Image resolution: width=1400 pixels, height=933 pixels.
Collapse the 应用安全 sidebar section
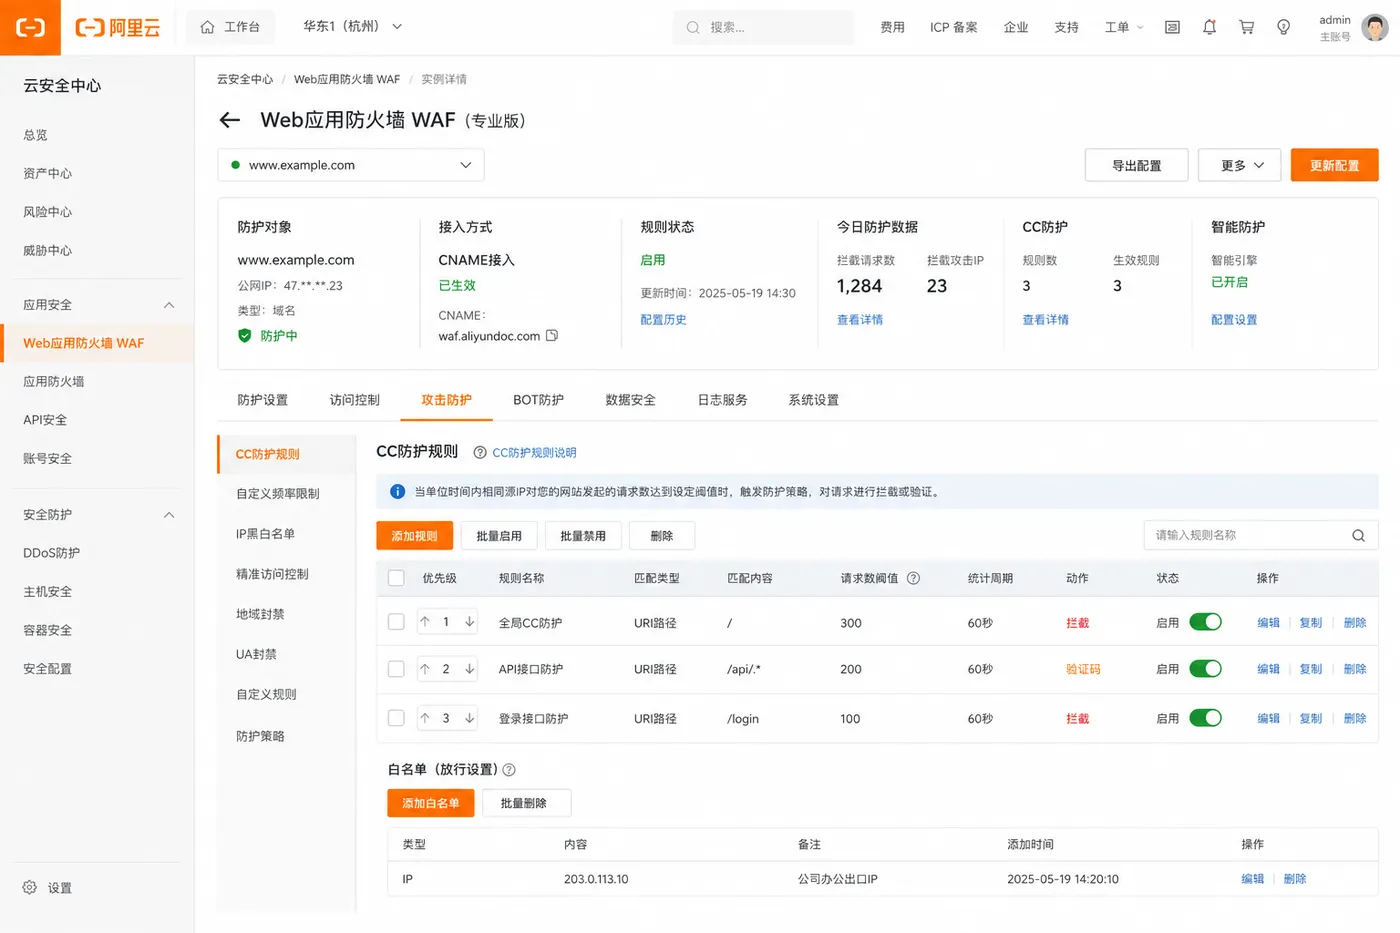(169, 305)
